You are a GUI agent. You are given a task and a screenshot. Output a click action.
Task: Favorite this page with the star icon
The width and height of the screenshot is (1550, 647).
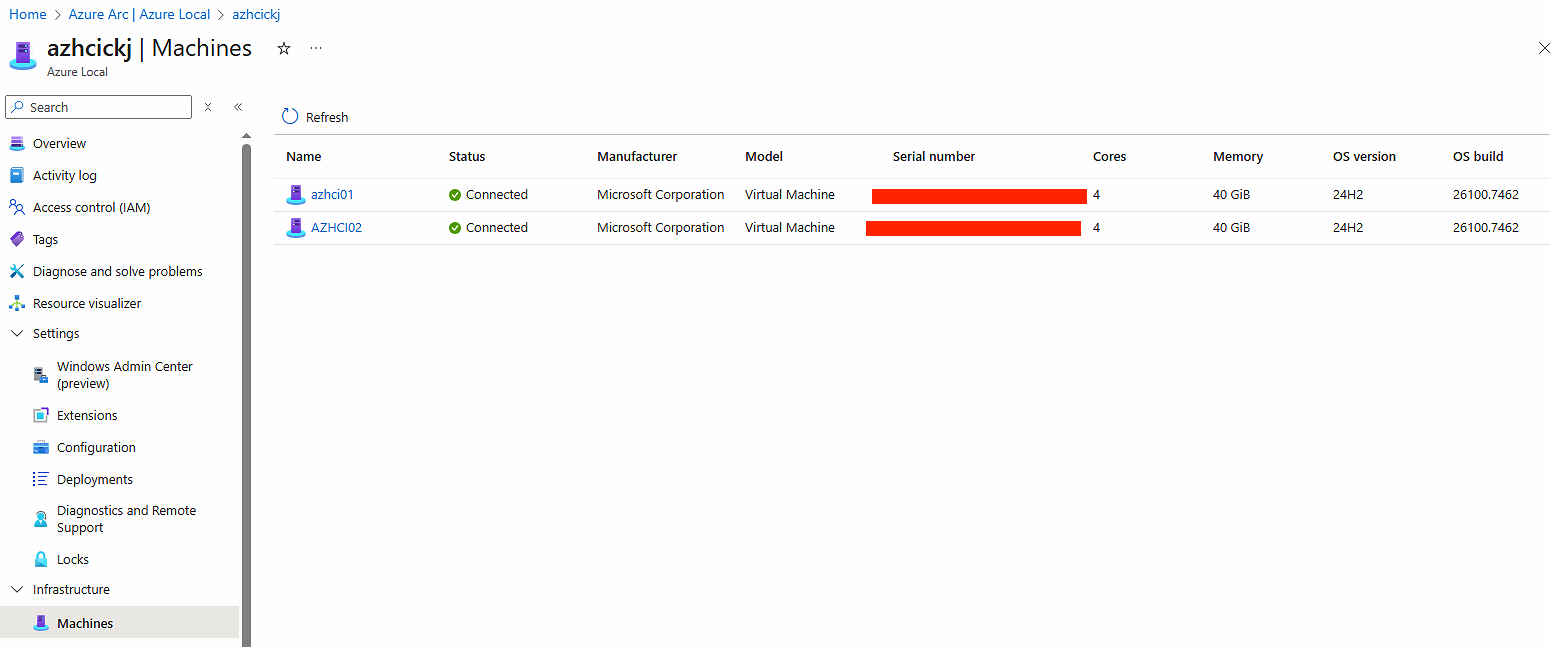click(284, 48)
